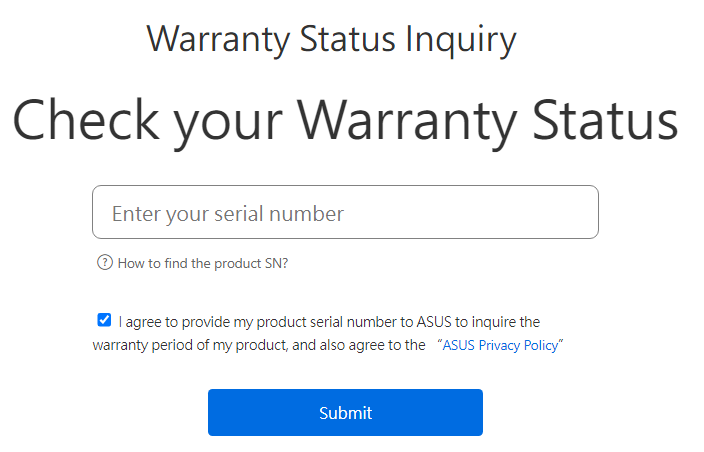Click the word "Submit" on the button
The height and width of the screenshot is (452, 704).
pyautogui.click(x=345, y=413)
